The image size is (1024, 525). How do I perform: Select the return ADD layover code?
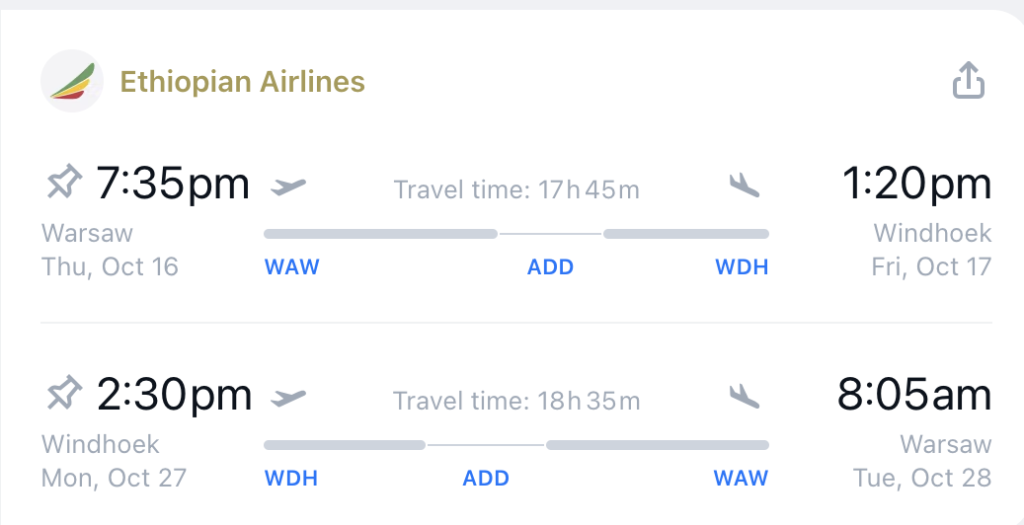click(486, 478)
